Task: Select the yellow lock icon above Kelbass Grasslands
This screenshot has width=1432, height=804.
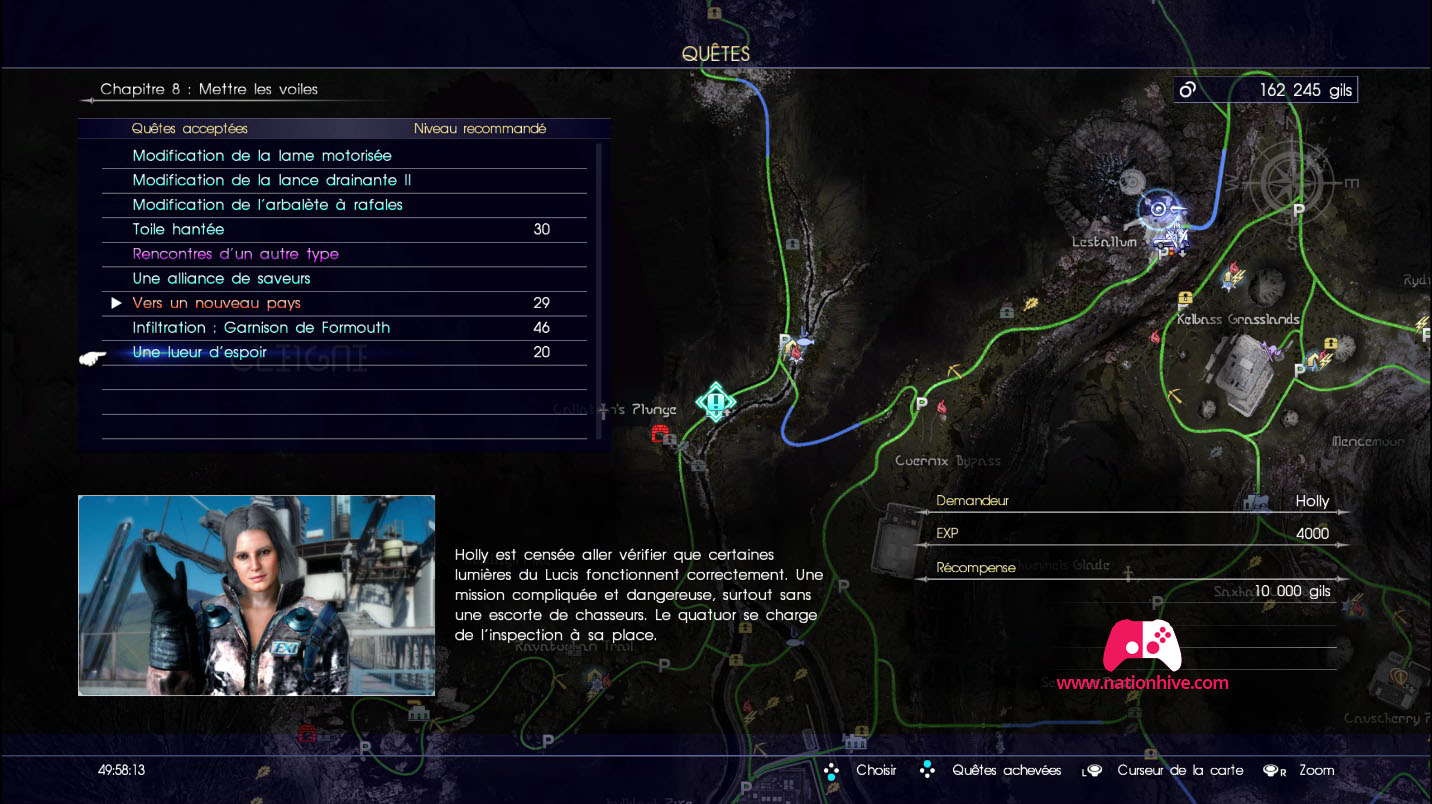Action: 1186,297
